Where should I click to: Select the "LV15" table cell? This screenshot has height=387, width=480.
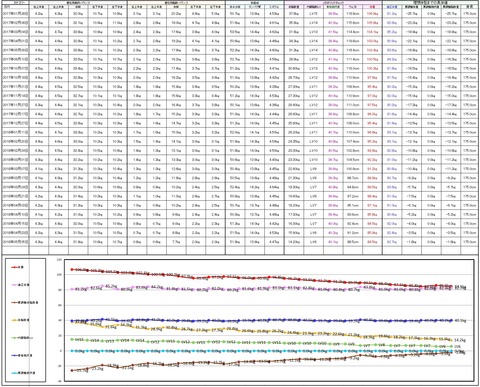(313, 14)
